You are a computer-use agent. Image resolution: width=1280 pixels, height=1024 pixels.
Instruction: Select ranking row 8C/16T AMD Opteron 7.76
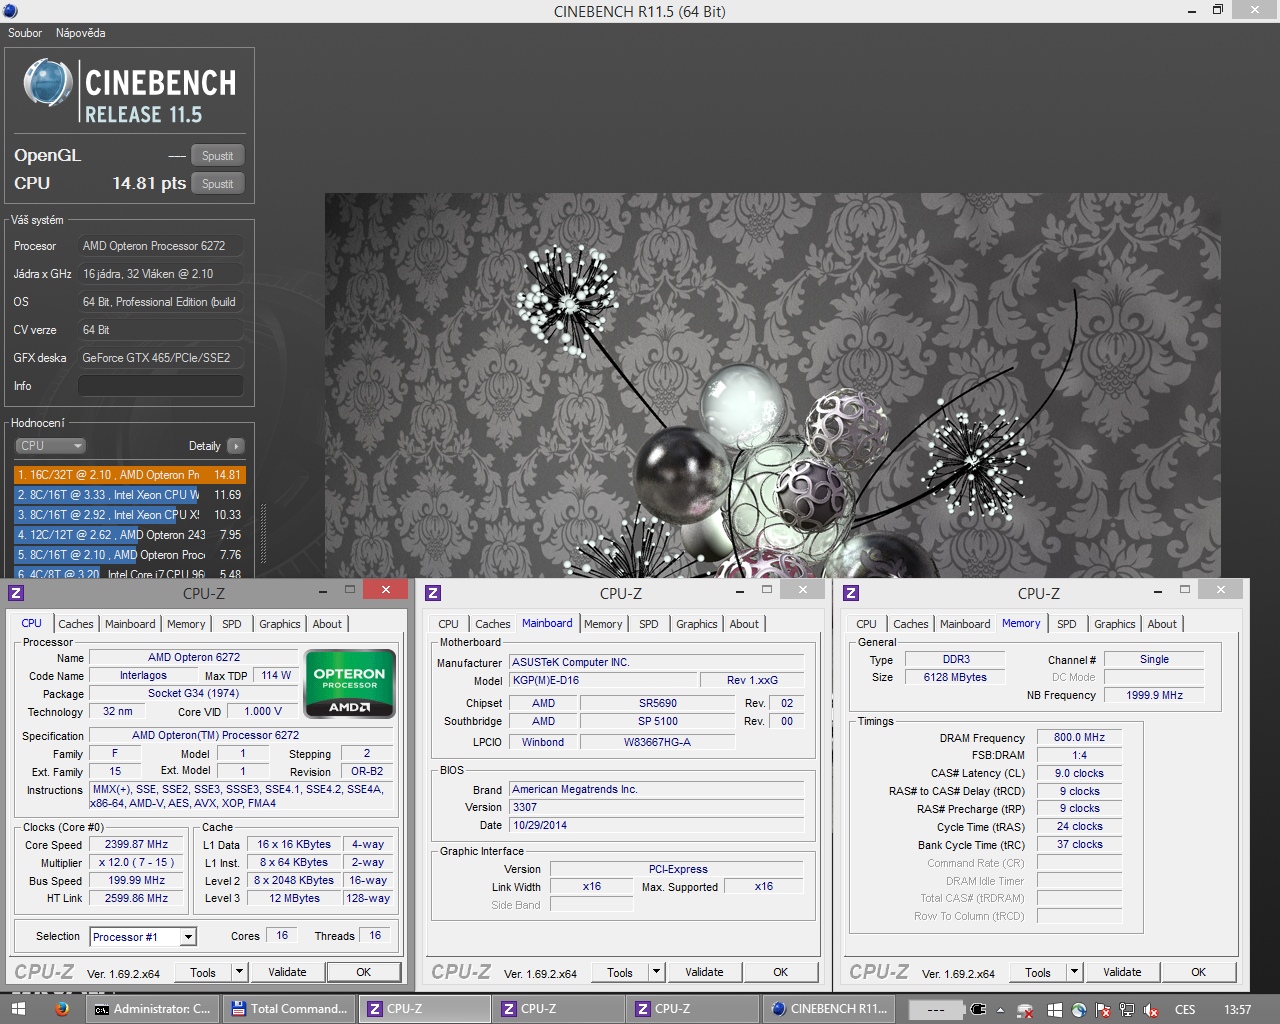pyautogui.click(x=130, y=555)
